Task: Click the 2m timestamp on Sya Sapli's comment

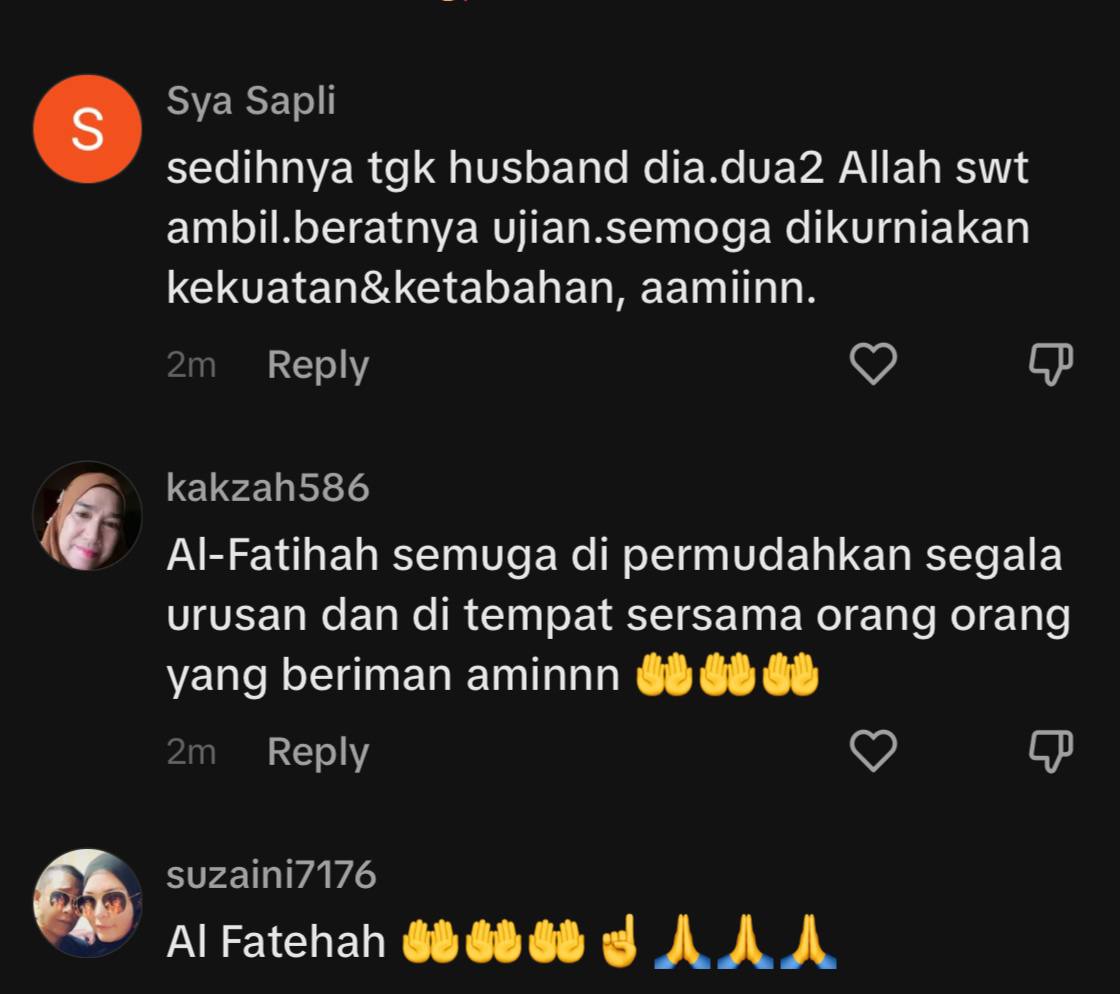Action: click(x=191, y=365)
